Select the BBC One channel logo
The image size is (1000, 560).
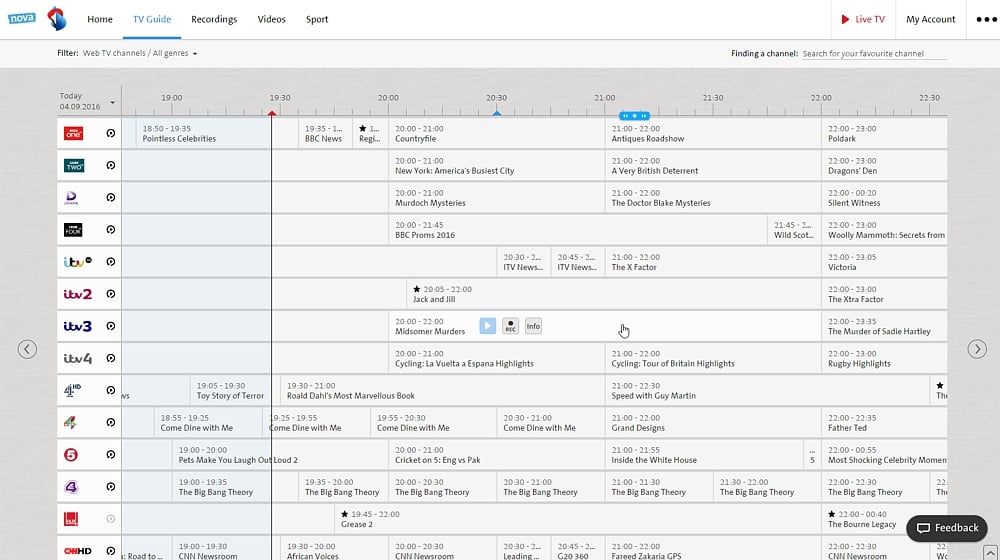click(73, 133)
